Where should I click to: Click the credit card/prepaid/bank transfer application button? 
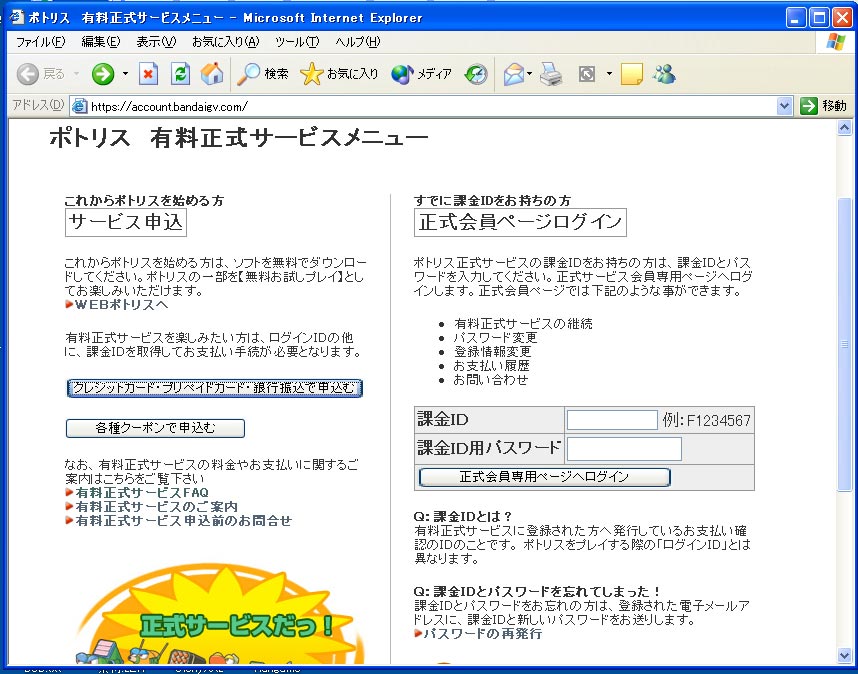(x=214, y=388)
